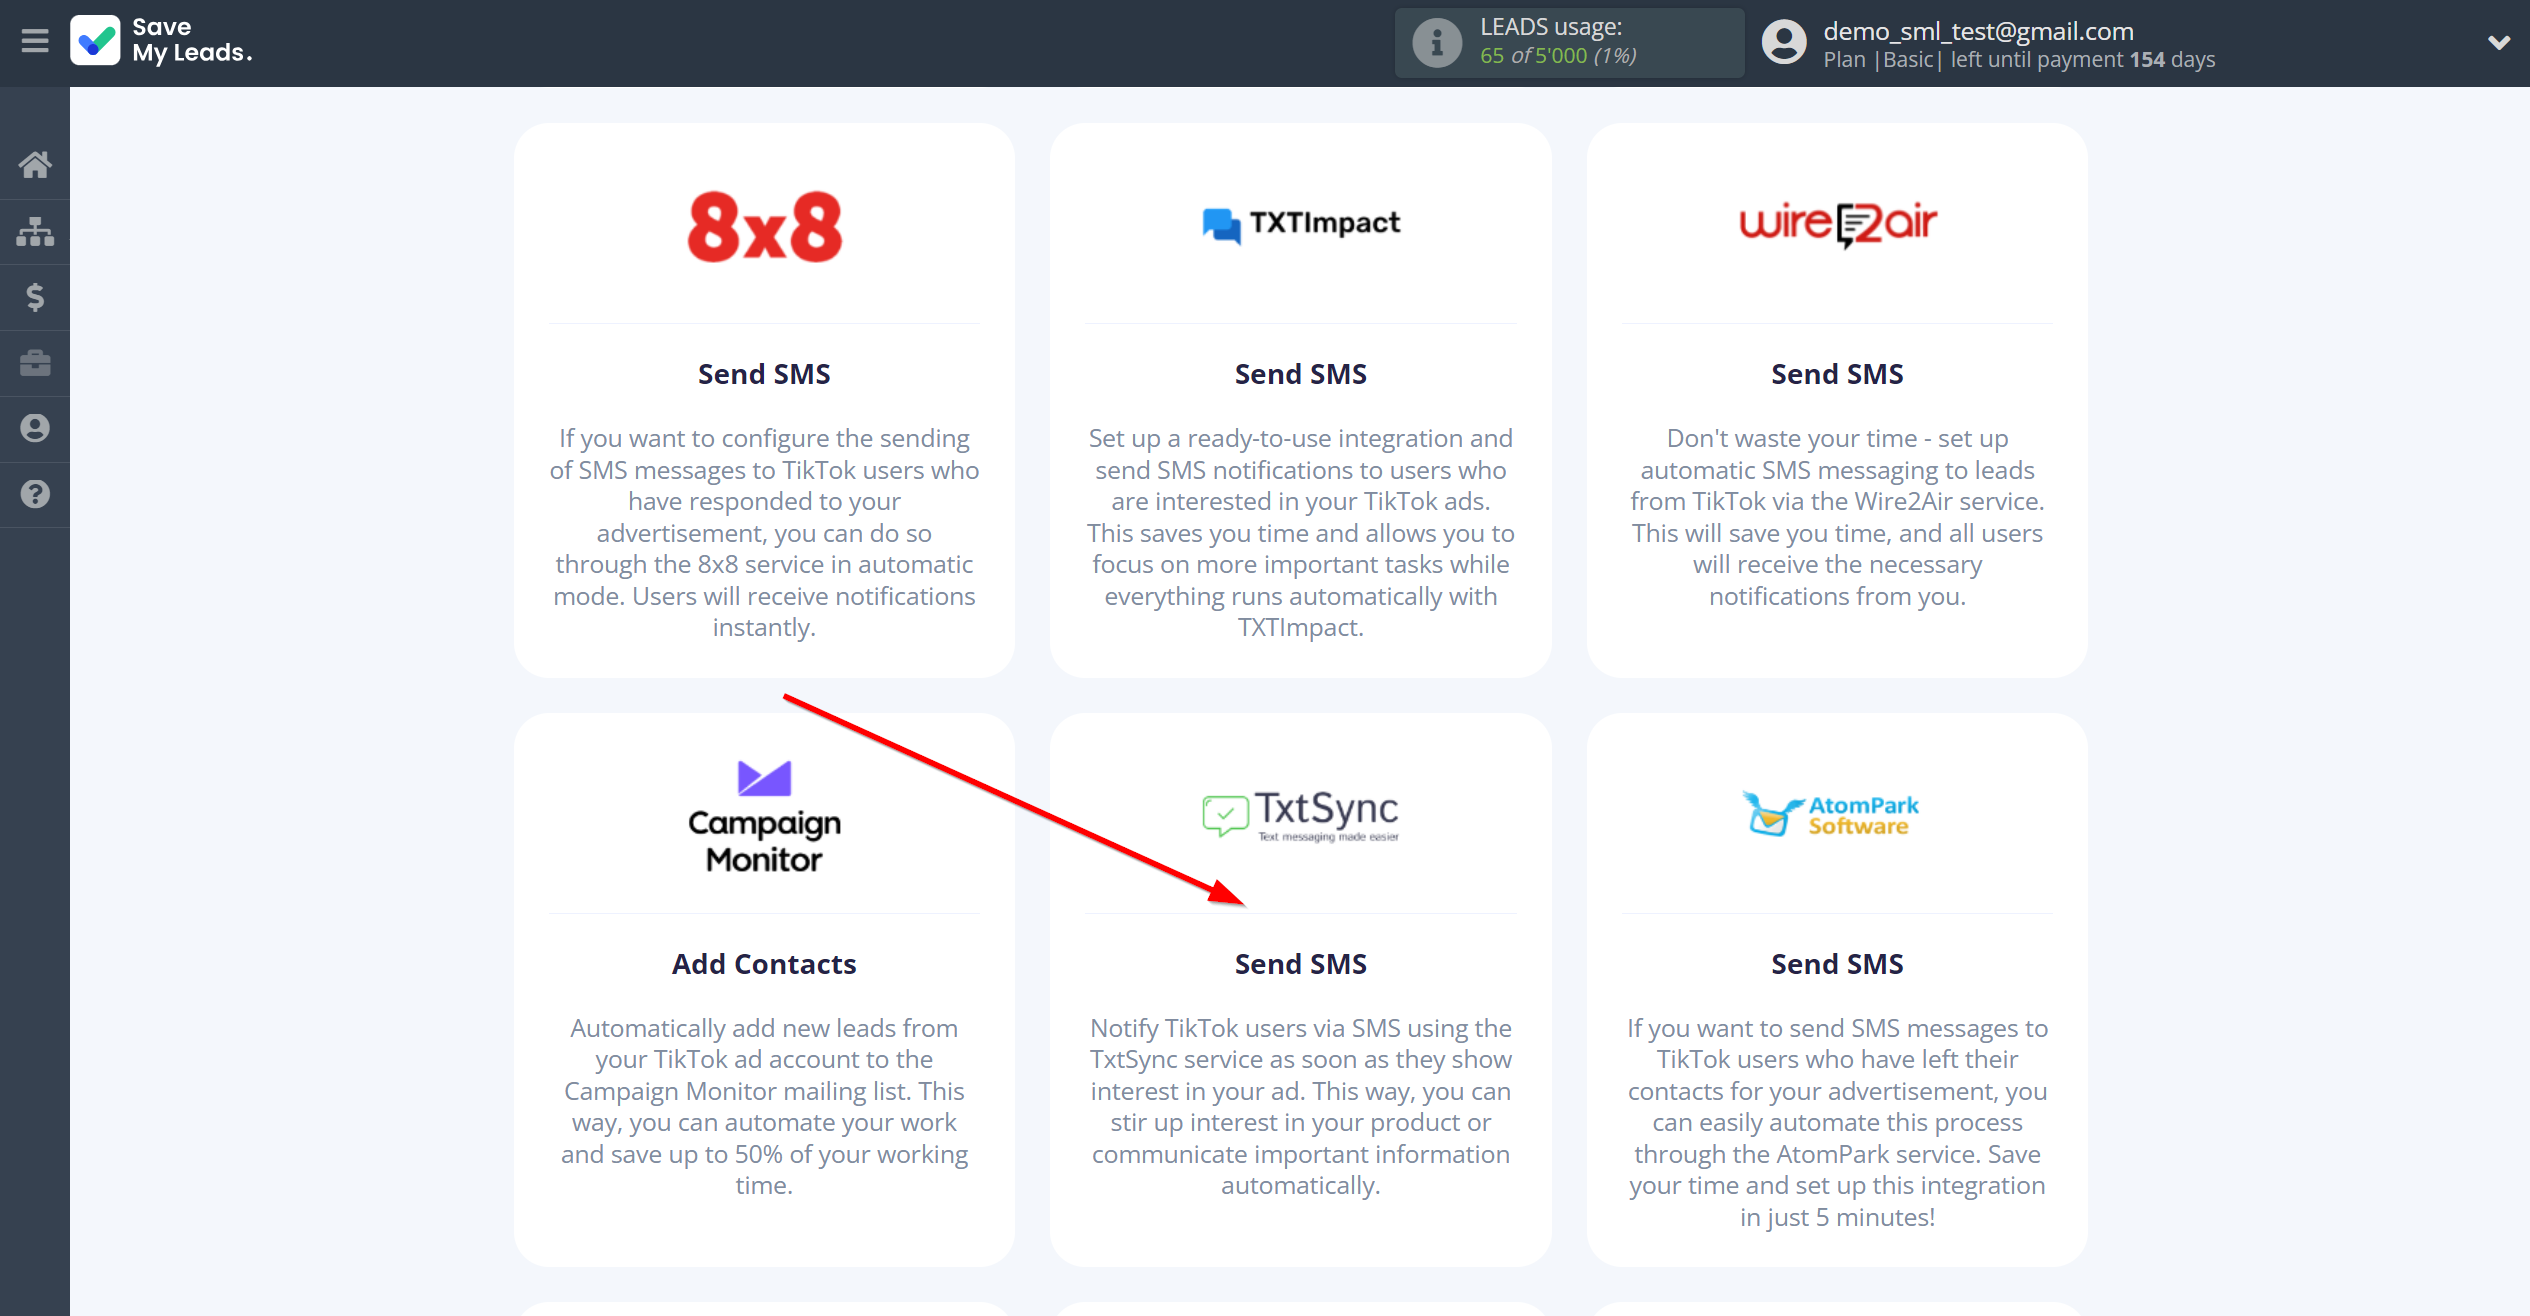The width and height of the screenshot is (2530, 1316).
Task: Click Add Contacts under Campaign Monitor
Action: 765,964
